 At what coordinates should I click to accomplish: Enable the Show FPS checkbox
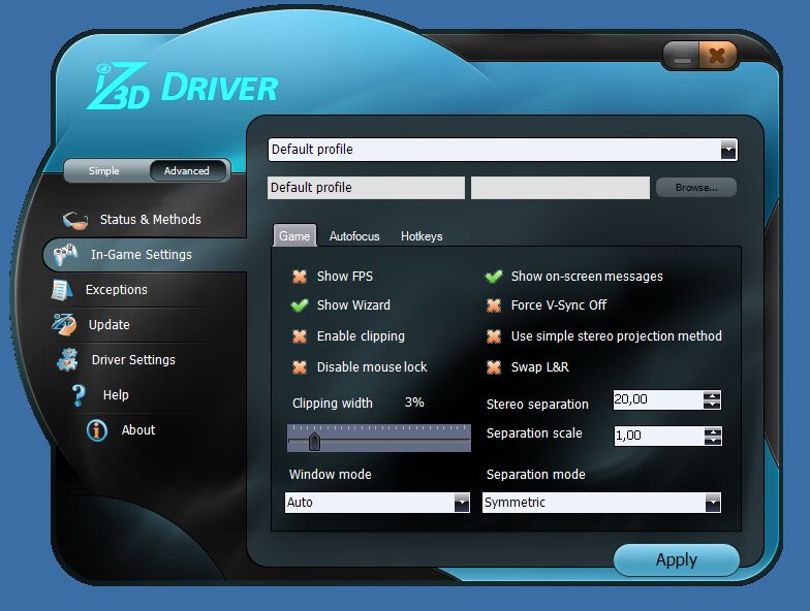pyautogui.click(x=300, y=277)
